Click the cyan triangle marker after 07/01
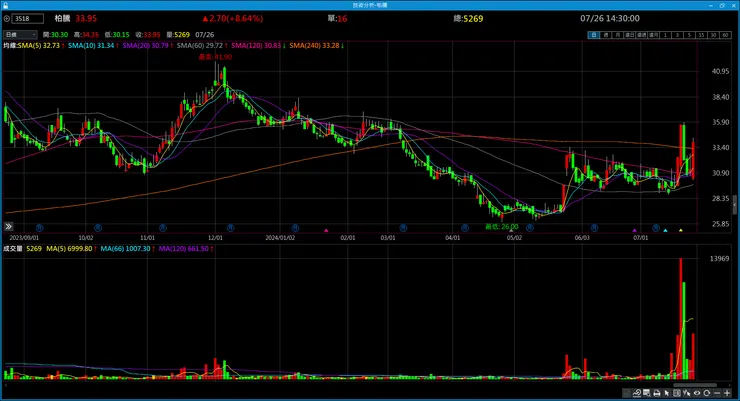Viewport: 740px width, 401px height. (665, 230)
